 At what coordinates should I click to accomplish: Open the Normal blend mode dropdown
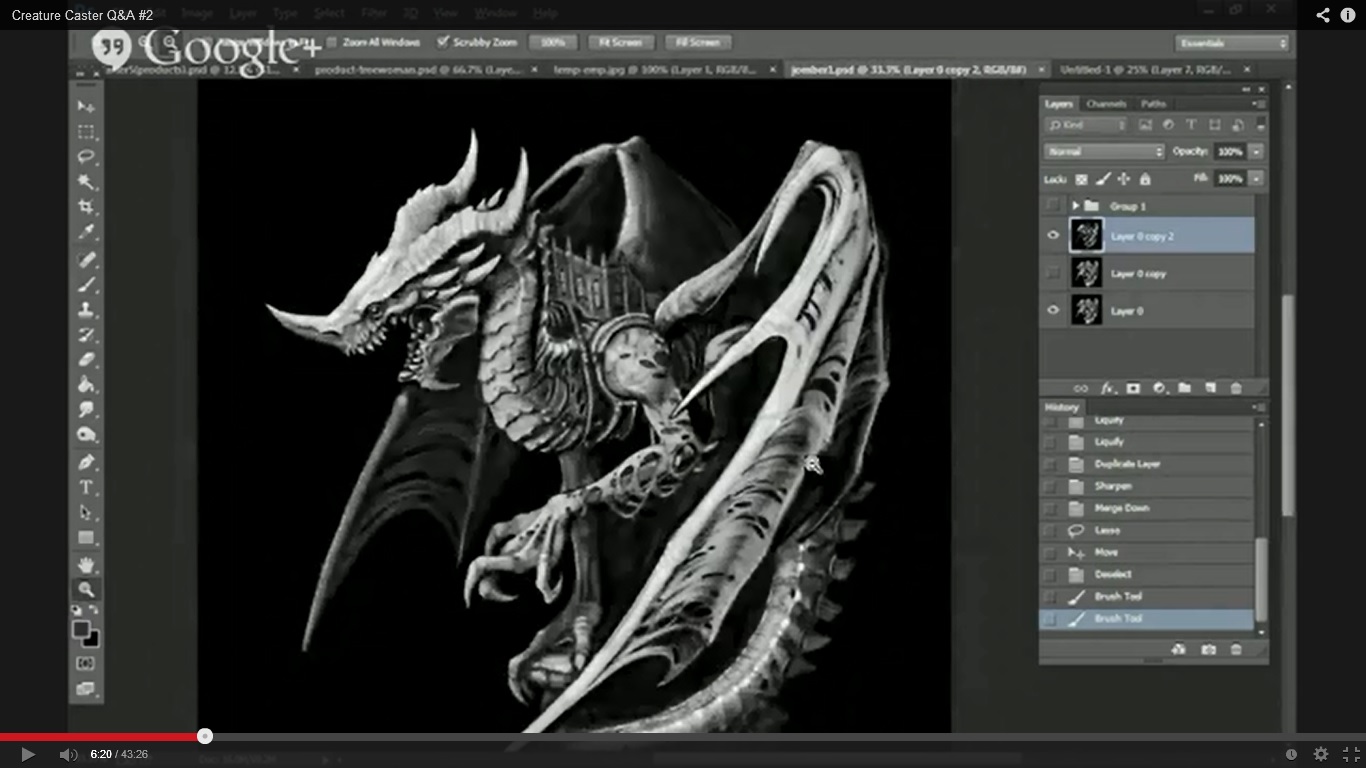[x=1104, y=152]
